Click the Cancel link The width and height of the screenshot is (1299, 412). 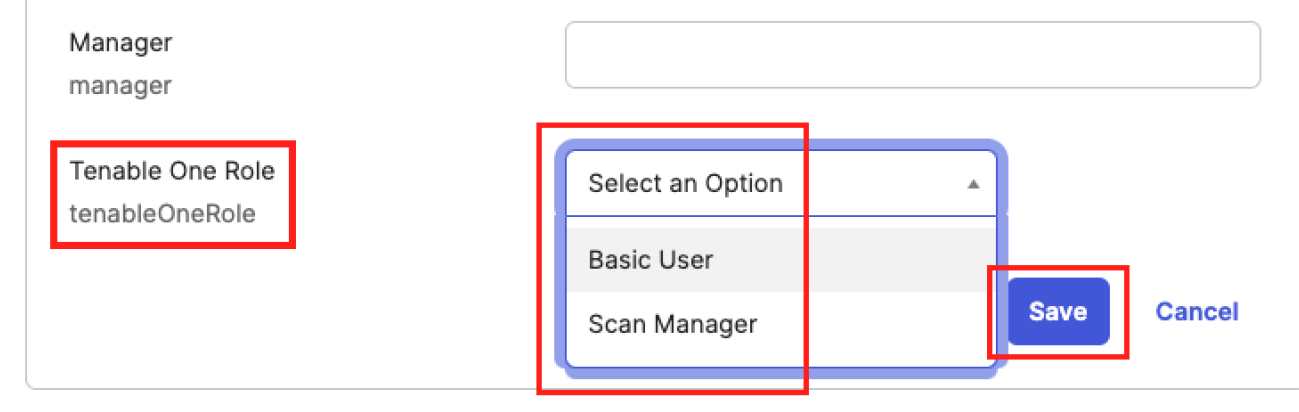[x=1196, y=312]
